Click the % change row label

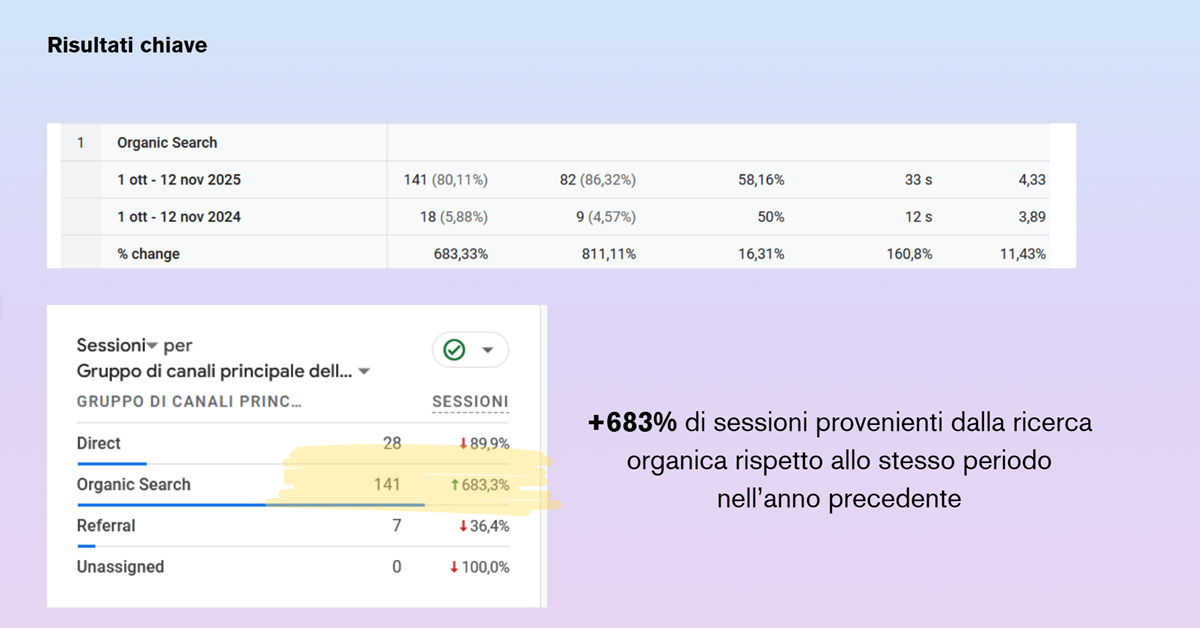148,254
